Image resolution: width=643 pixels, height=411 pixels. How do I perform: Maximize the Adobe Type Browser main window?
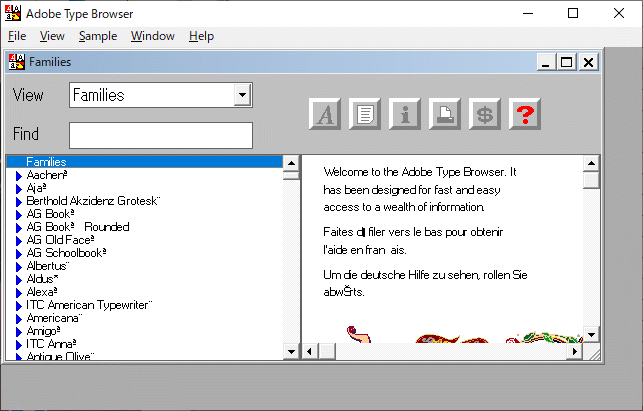tap(573, 14)
